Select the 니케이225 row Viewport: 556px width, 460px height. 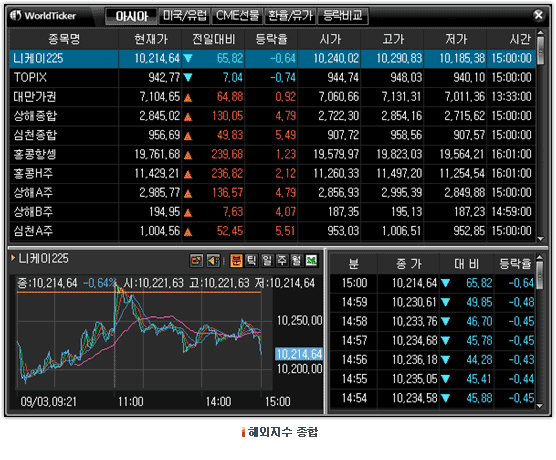(x=272, y=58)
